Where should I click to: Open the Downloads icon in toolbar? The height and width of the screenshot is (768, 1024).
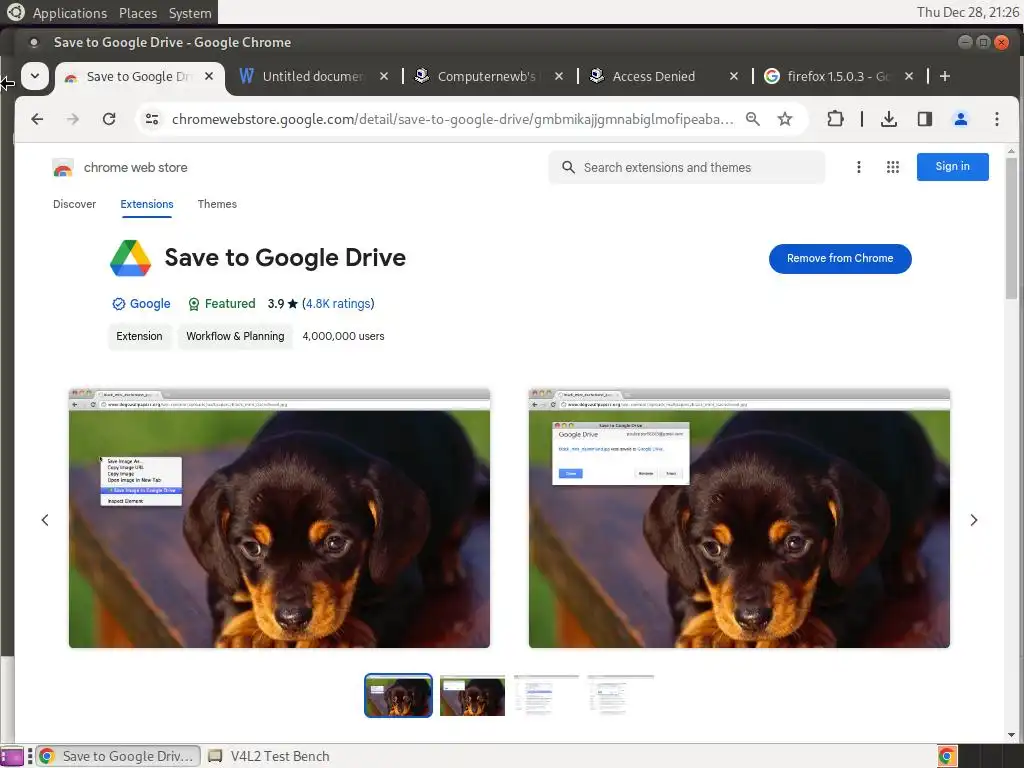tap(889, 119)
